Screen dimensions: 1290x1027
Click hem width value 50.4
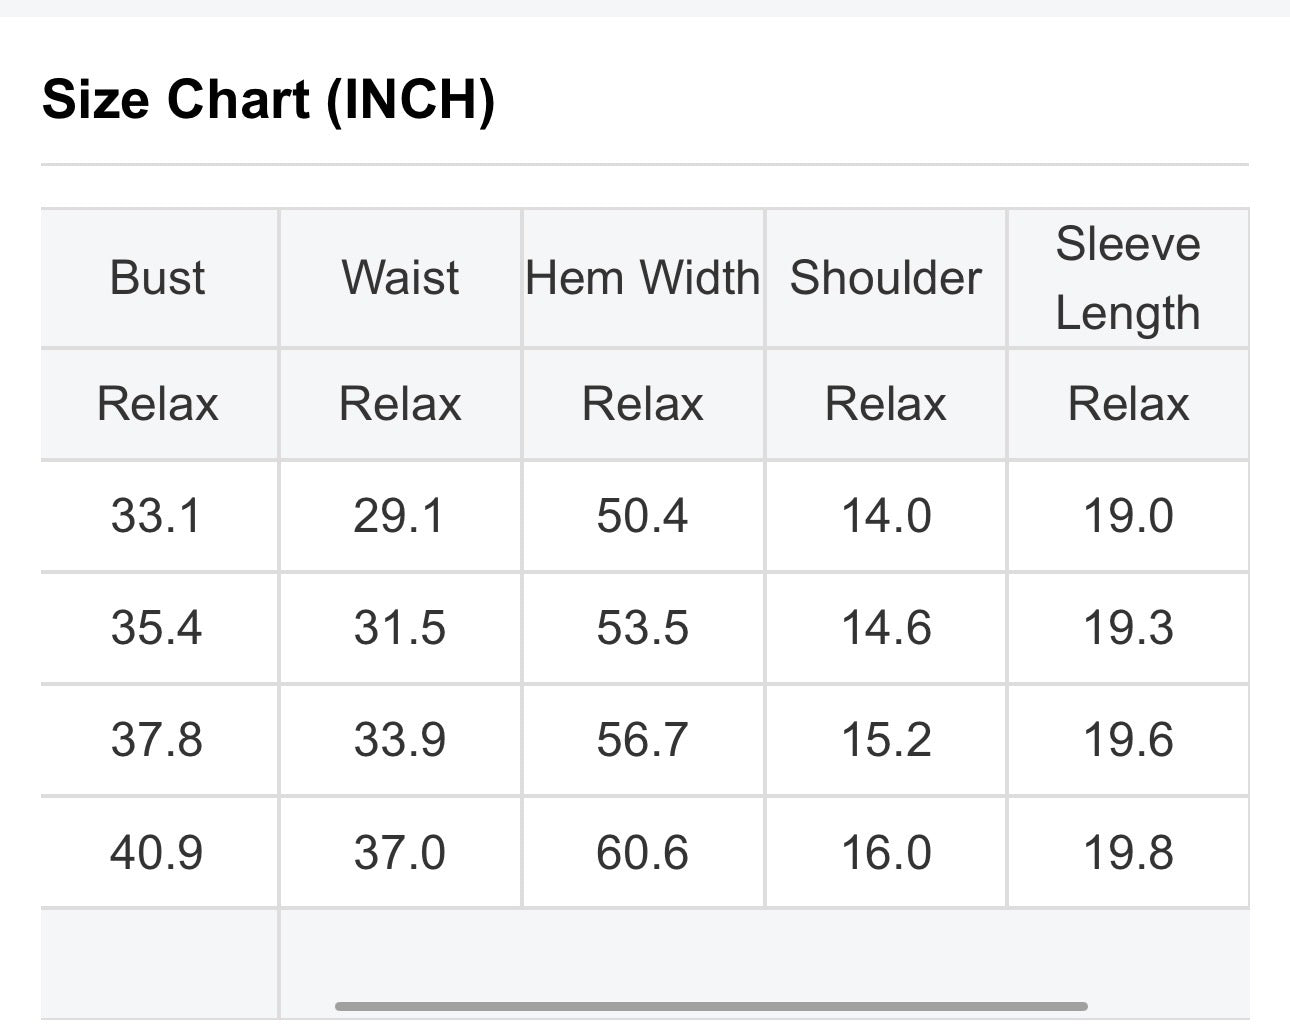(642, 516)
